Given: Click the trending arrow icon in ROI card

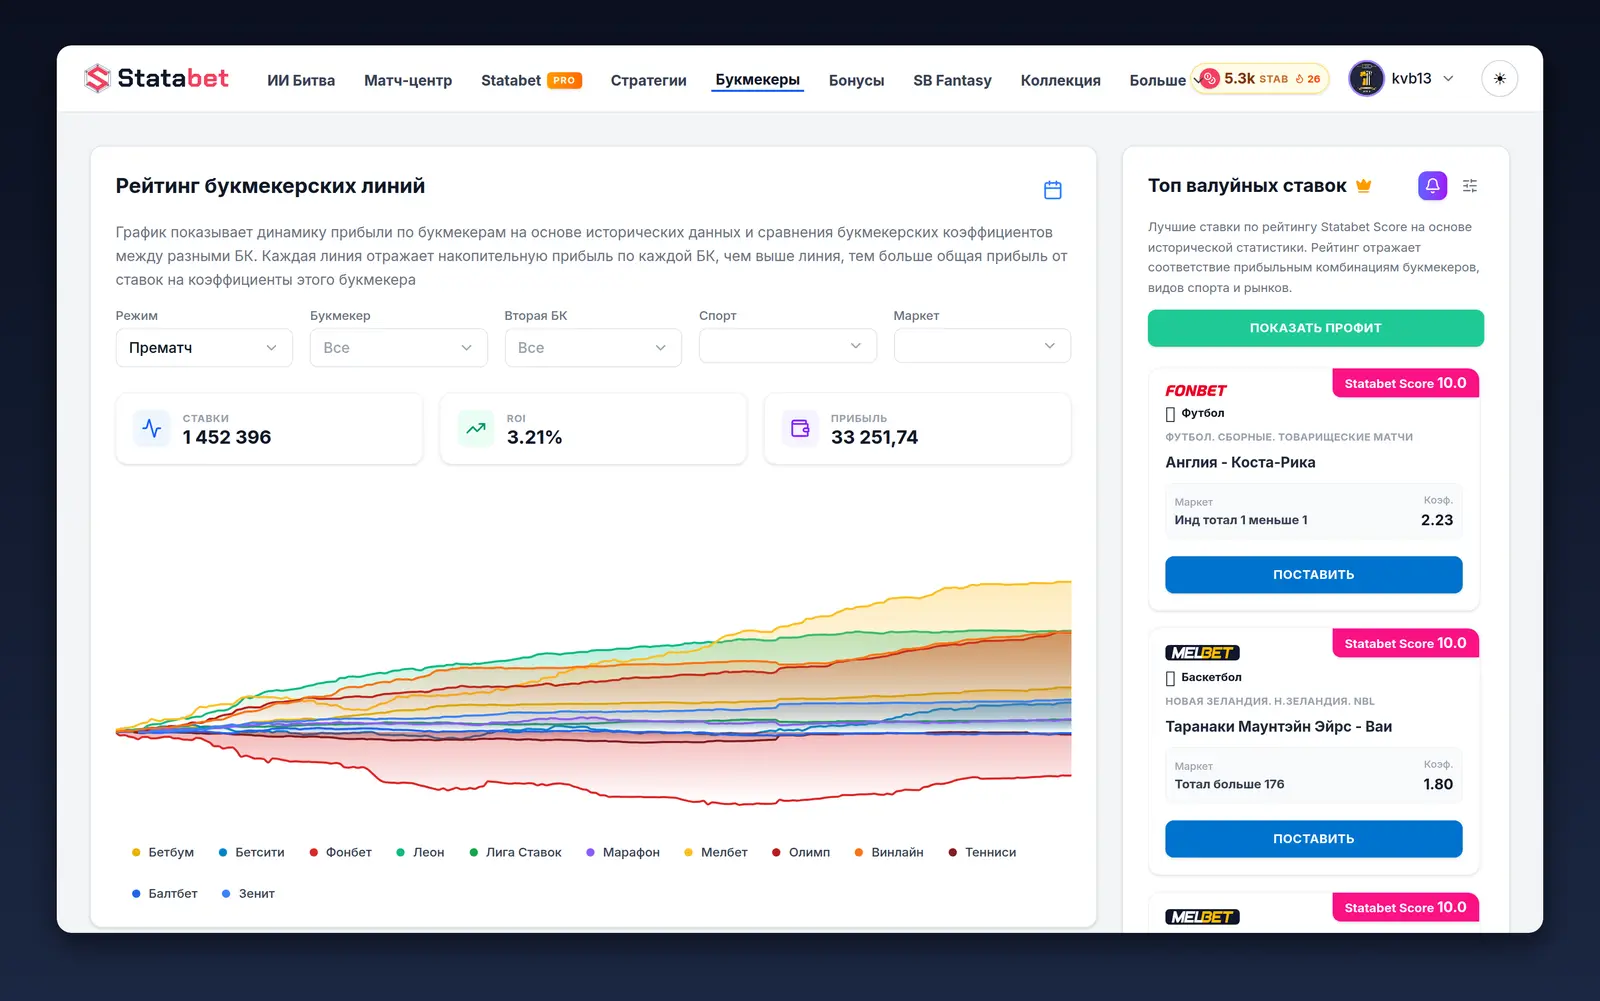Looking at the screenshot, I should [x=476, y=428].
